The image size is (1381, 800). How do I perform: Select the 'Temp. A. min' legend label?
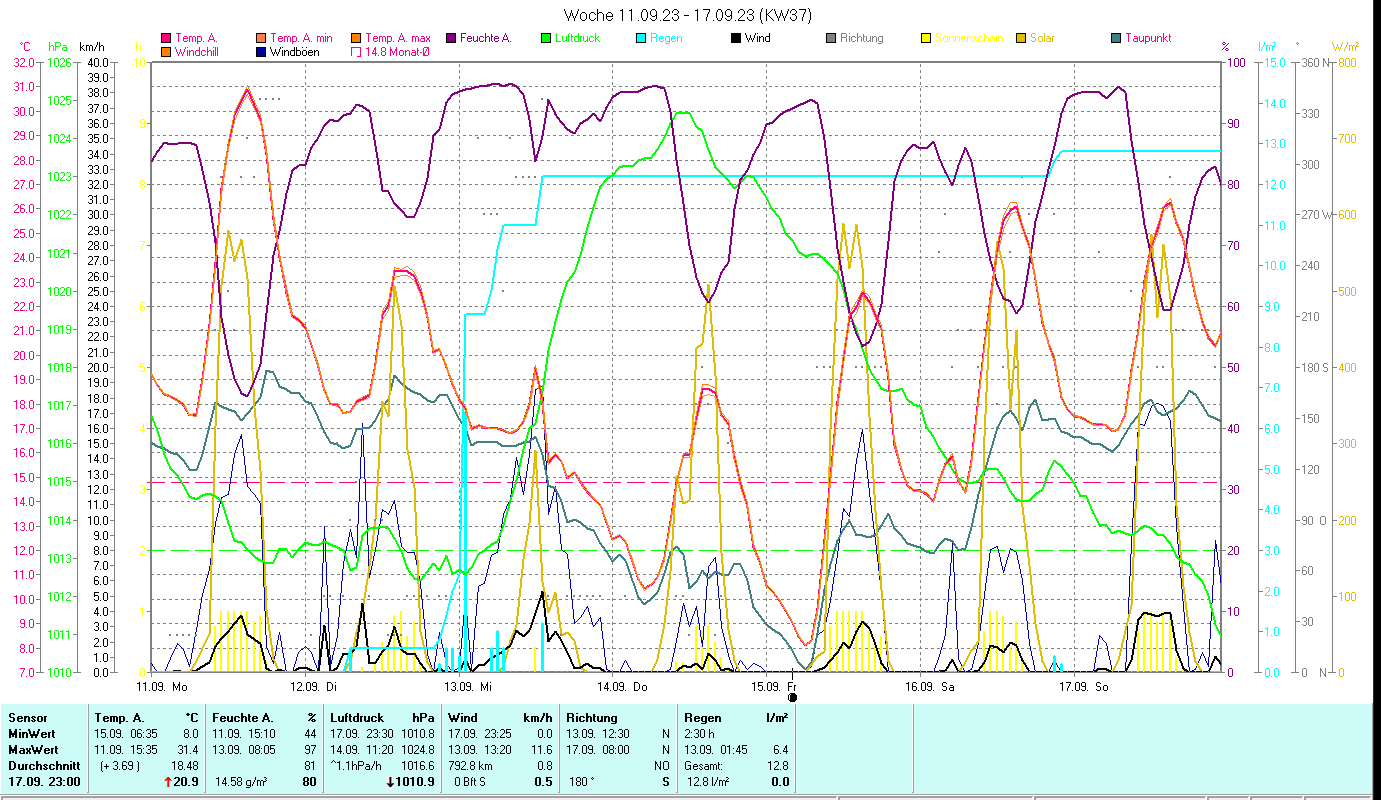[x=304, y=38]
